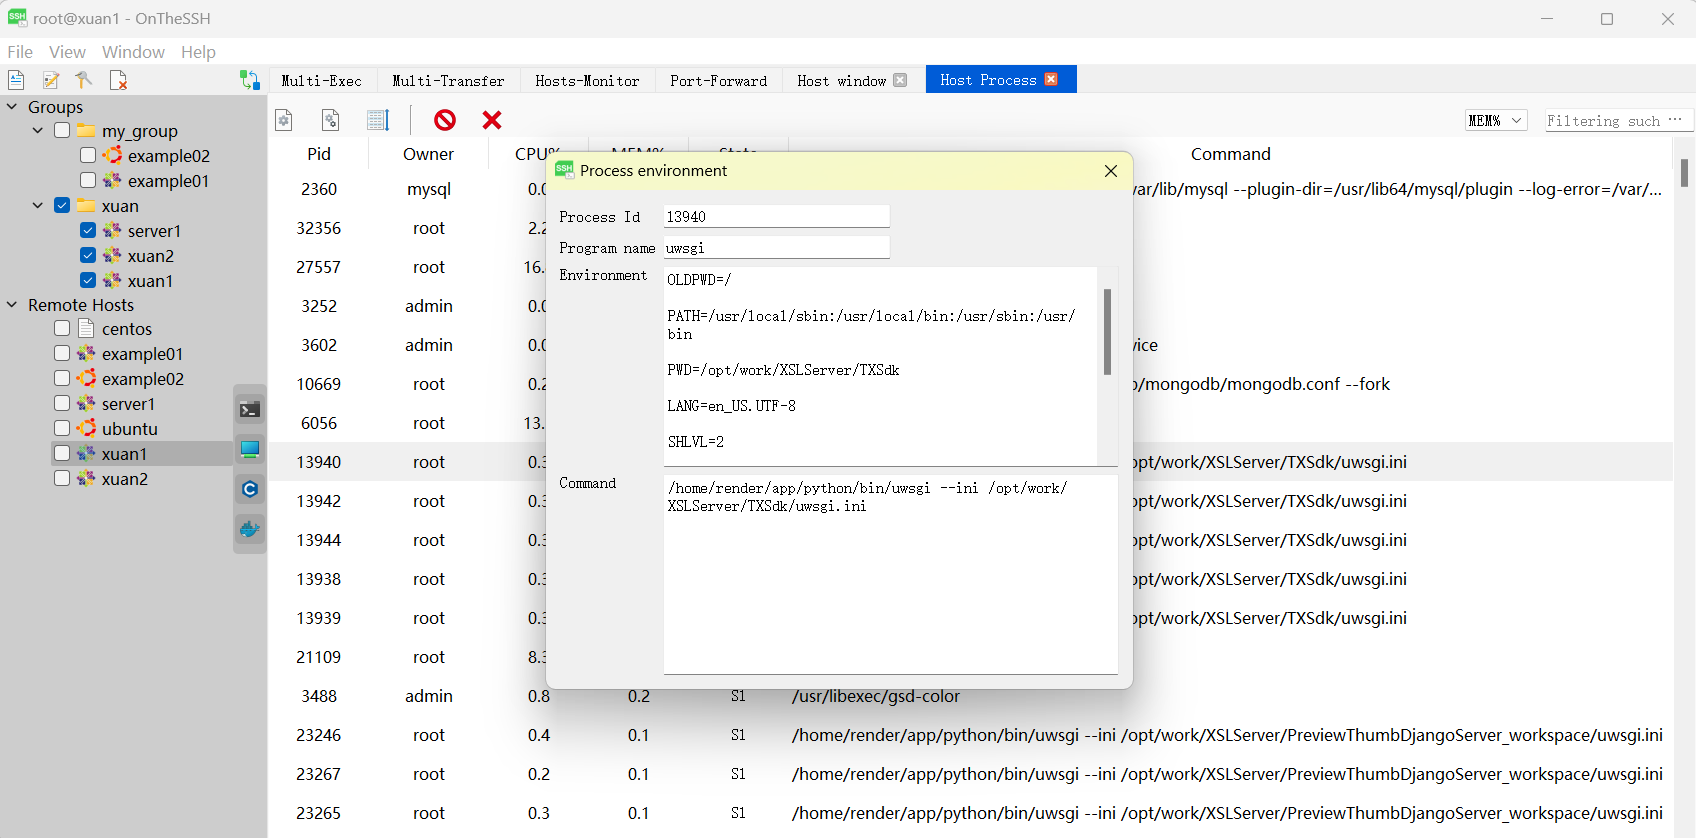Image resolution: width=1696 pixels, height=838 pixels.
Task: Click the blue monitor icon
Action: [x=250, y=449]
